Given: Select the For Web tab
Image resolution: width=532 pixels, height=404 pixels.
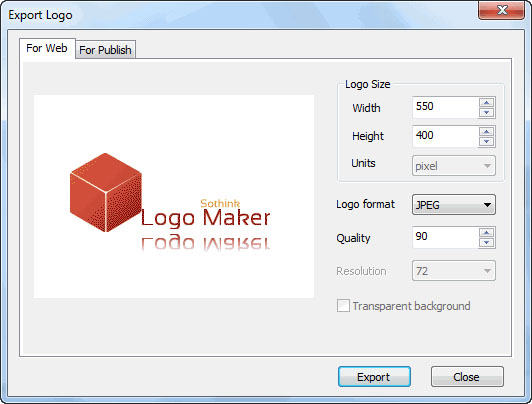Looking at the screenshot, I should coord(47,49).
